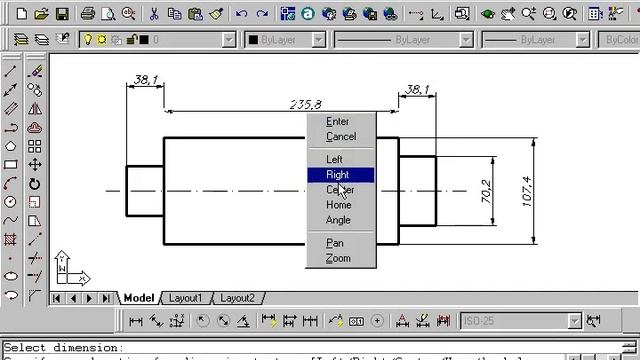This screenshot has width=640, height=360.
Task: Activate the Pan hand tool
Action: click(x=508, y=14)
